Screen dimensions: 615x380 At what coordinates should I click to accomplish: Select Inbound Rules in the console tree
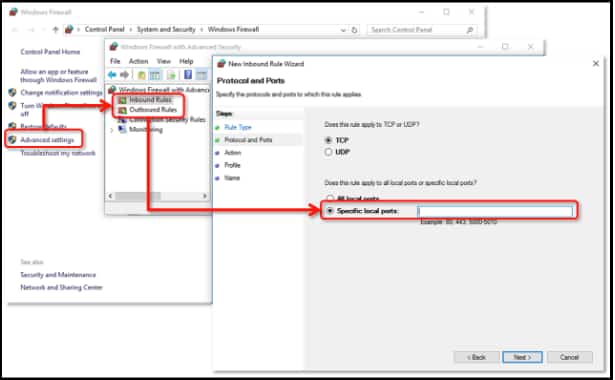150,100
